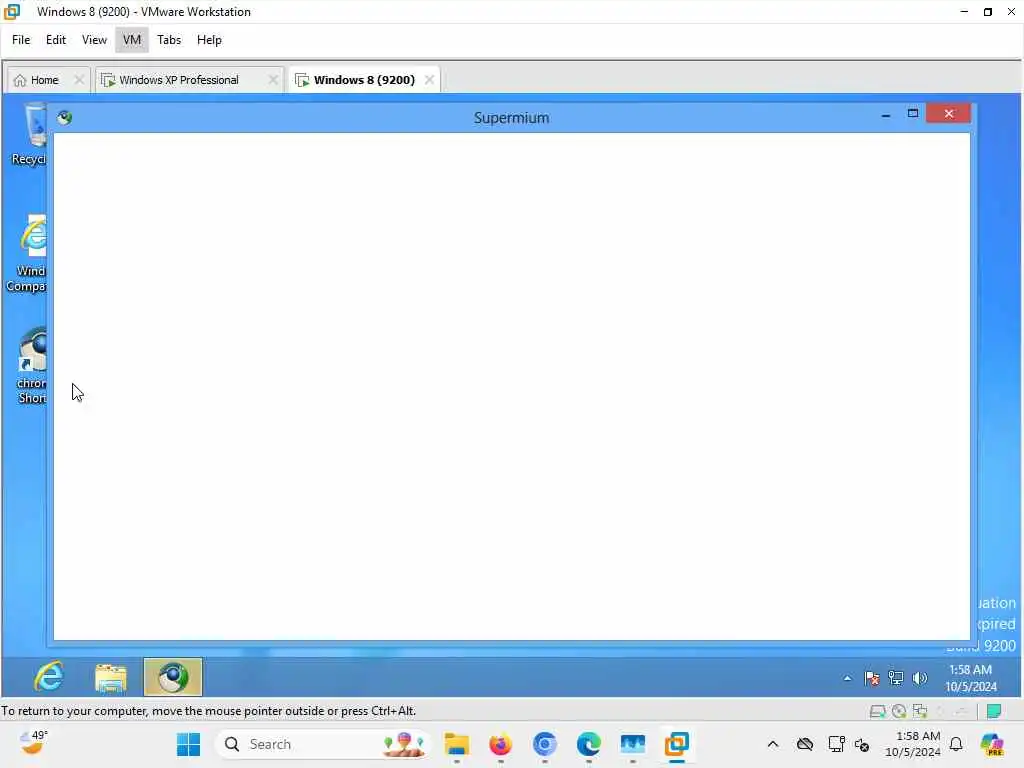The image size is (1024, 768).
Task: Click VMware message log status icon
Action: coord(994,711)
